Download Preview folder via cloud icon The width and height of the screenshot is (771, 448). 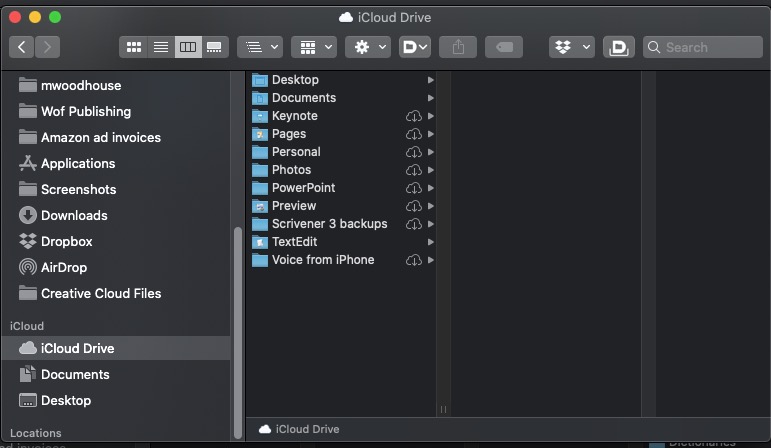point(414,206)
